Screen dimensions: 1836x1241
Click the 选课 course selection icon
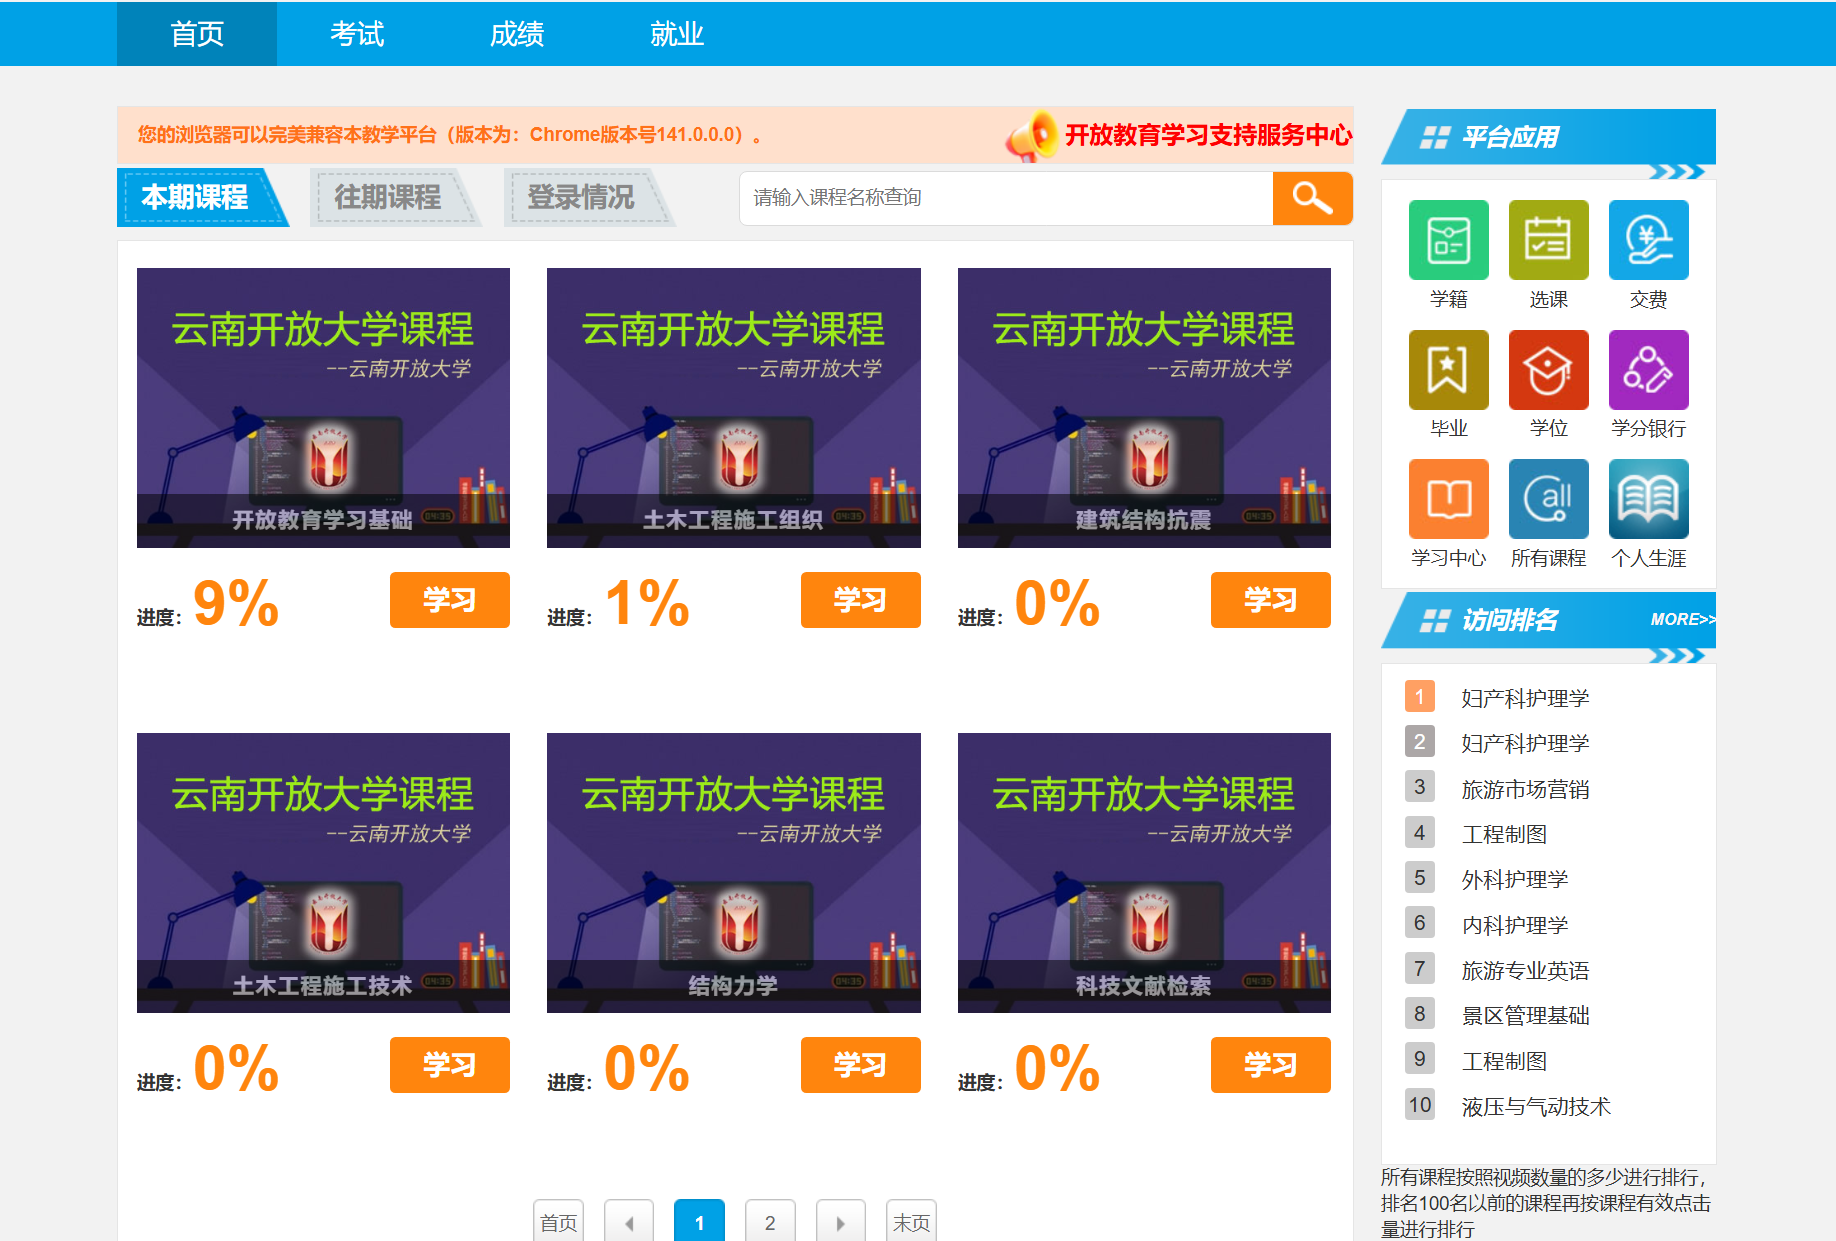click(x=1548, y=241)
